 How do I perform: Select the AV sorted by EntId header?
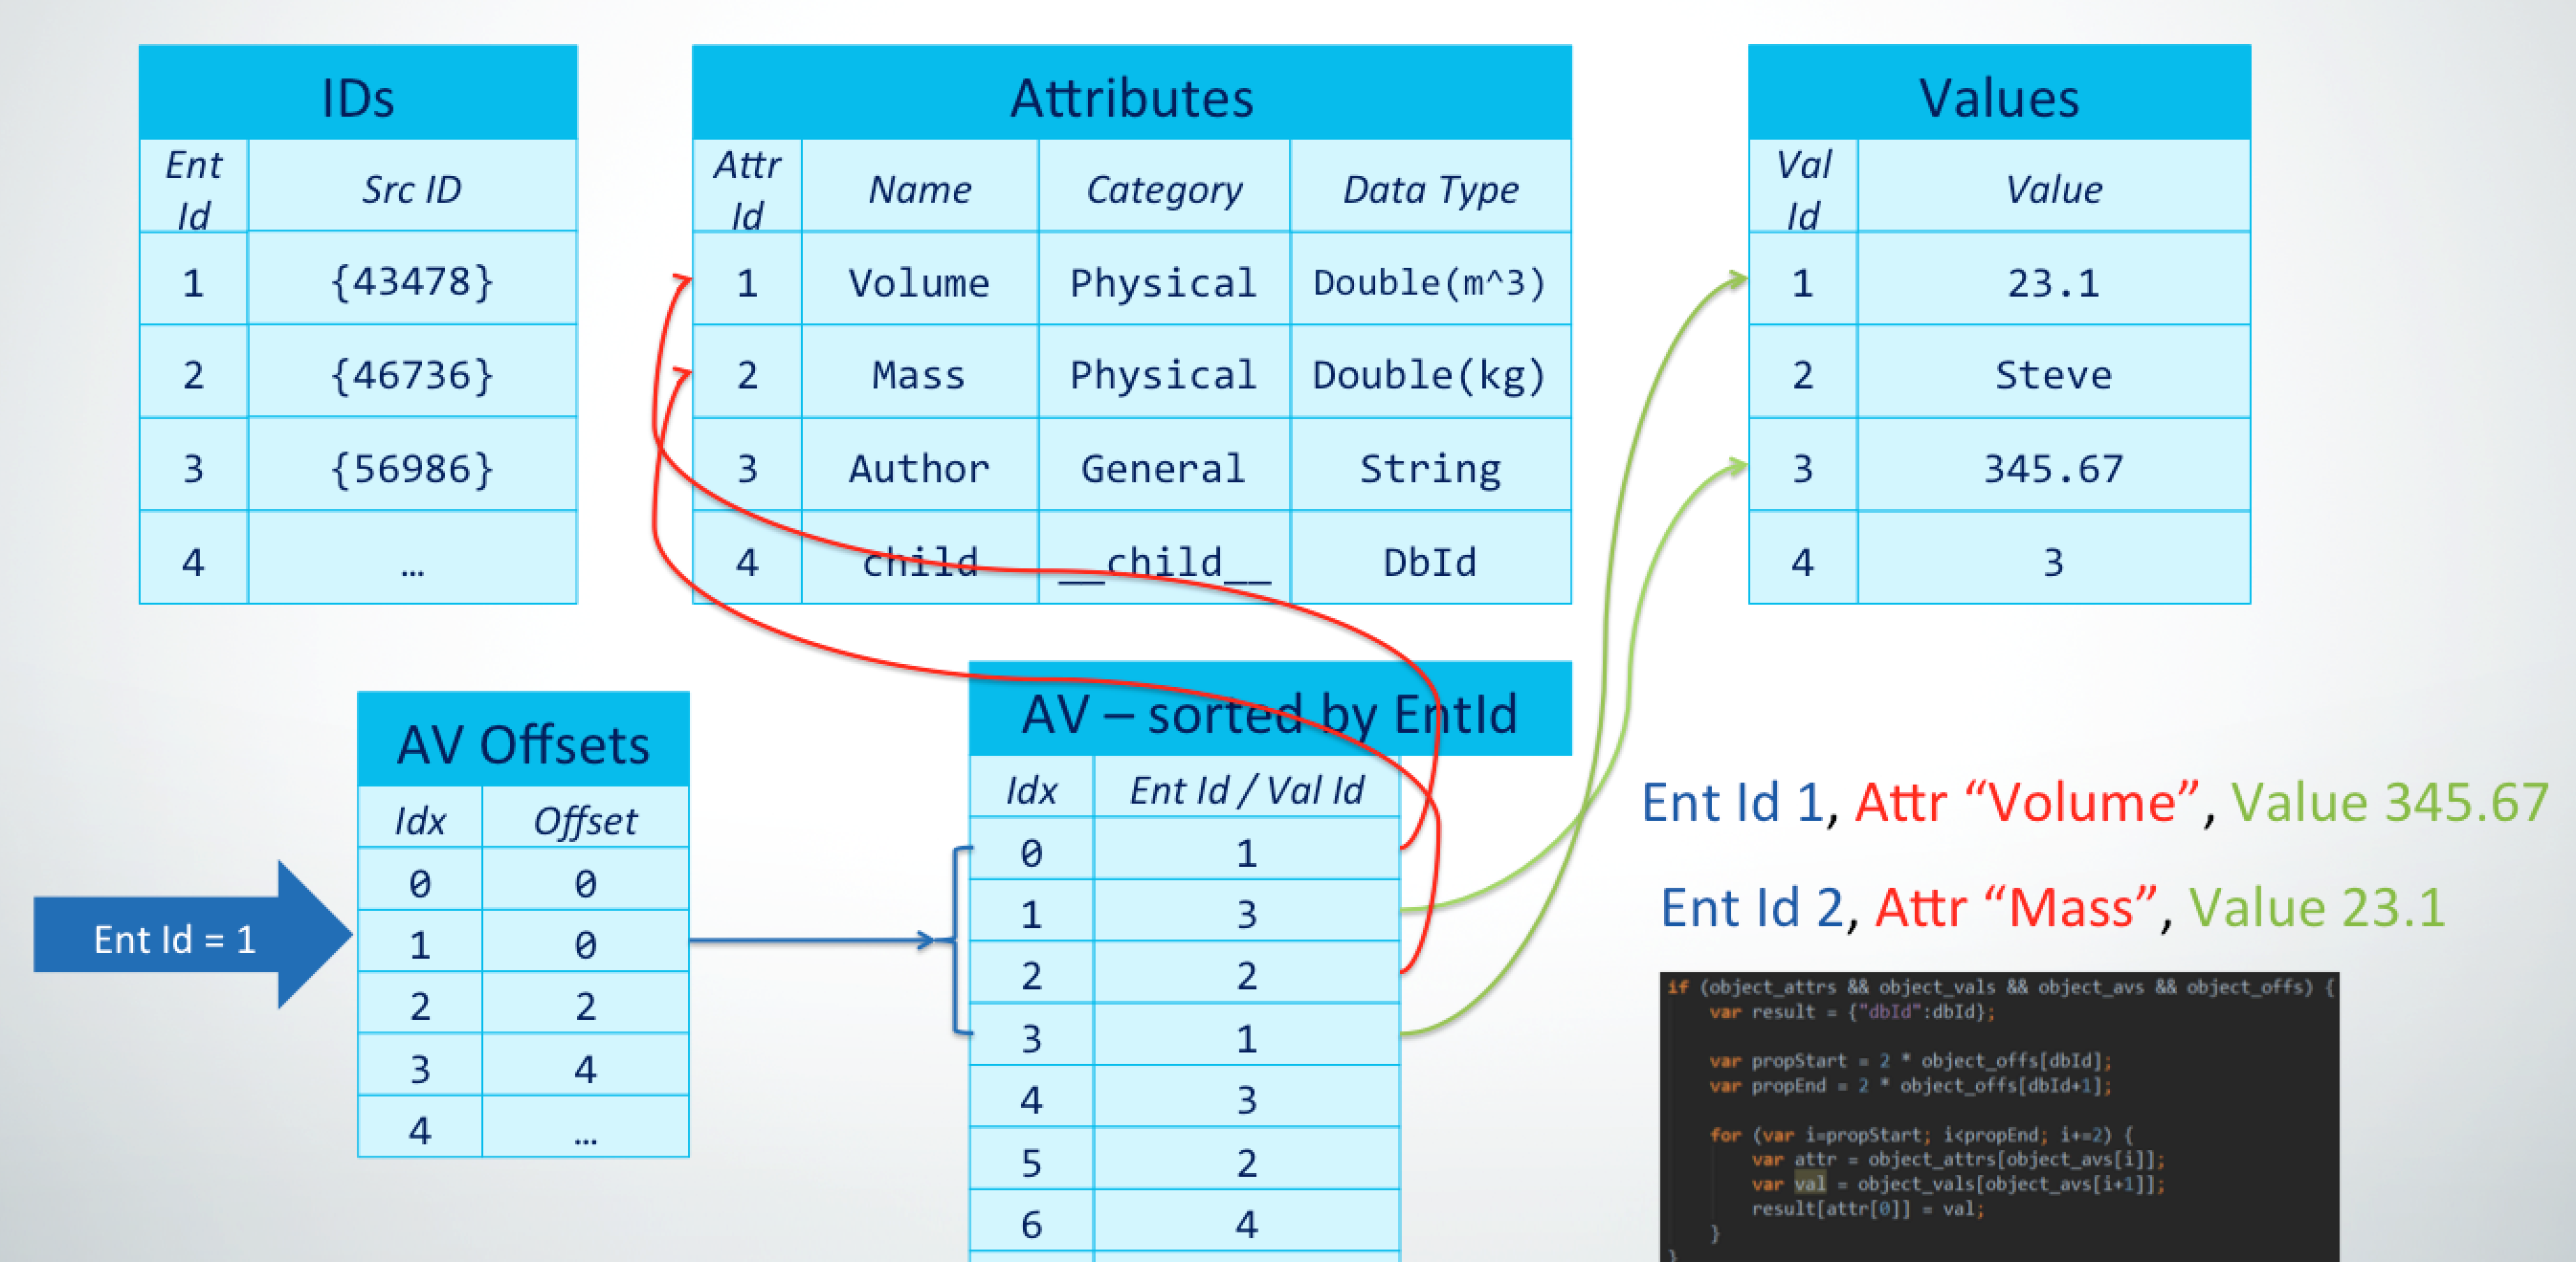(x=1270, y=712)
